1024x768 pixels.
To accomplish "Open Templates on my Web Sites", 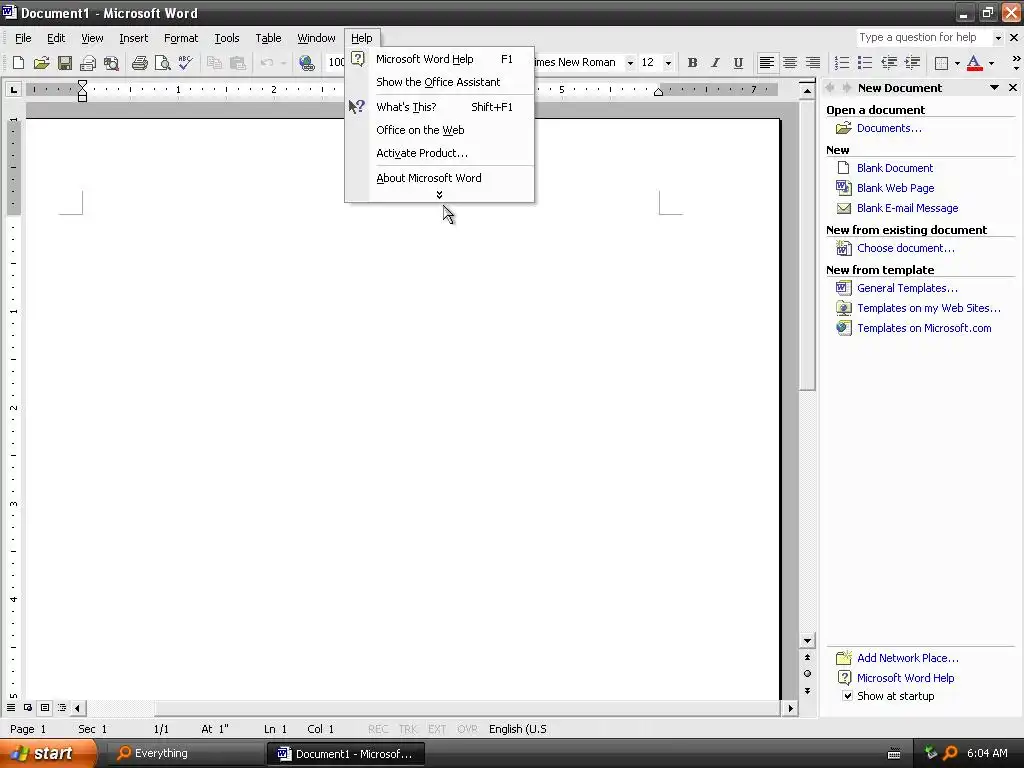I will point(929,308).
